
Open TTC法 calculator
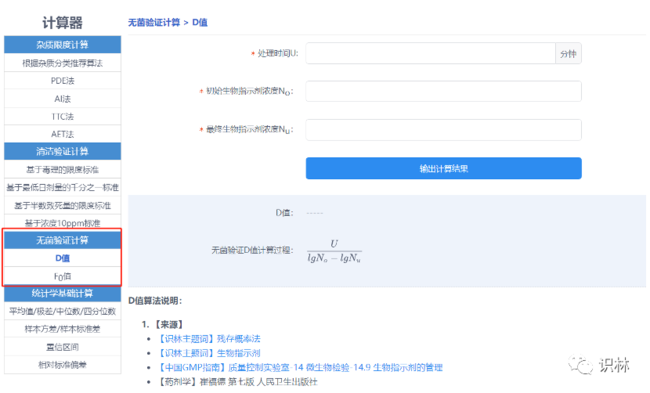[x=63, y=116]
